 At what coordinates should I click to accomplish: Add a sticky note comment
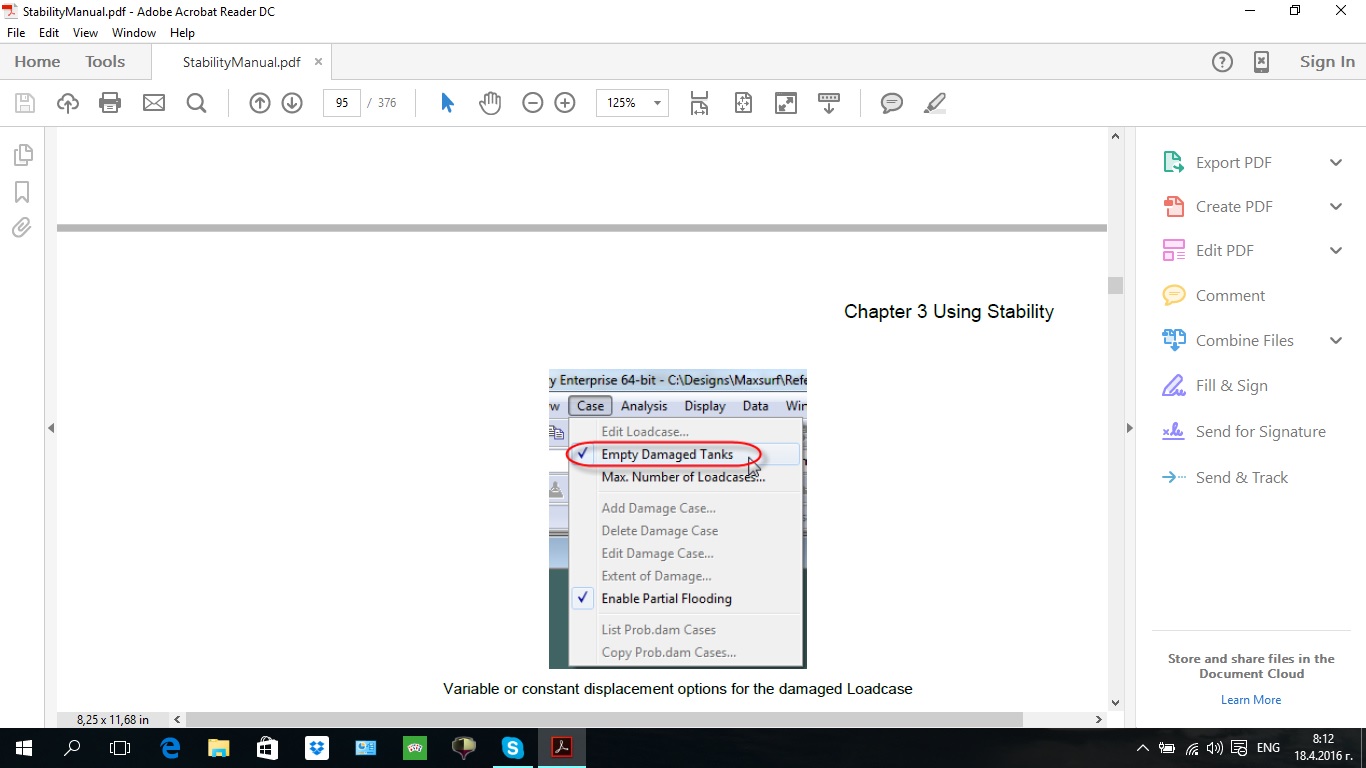tap(892, 103)
